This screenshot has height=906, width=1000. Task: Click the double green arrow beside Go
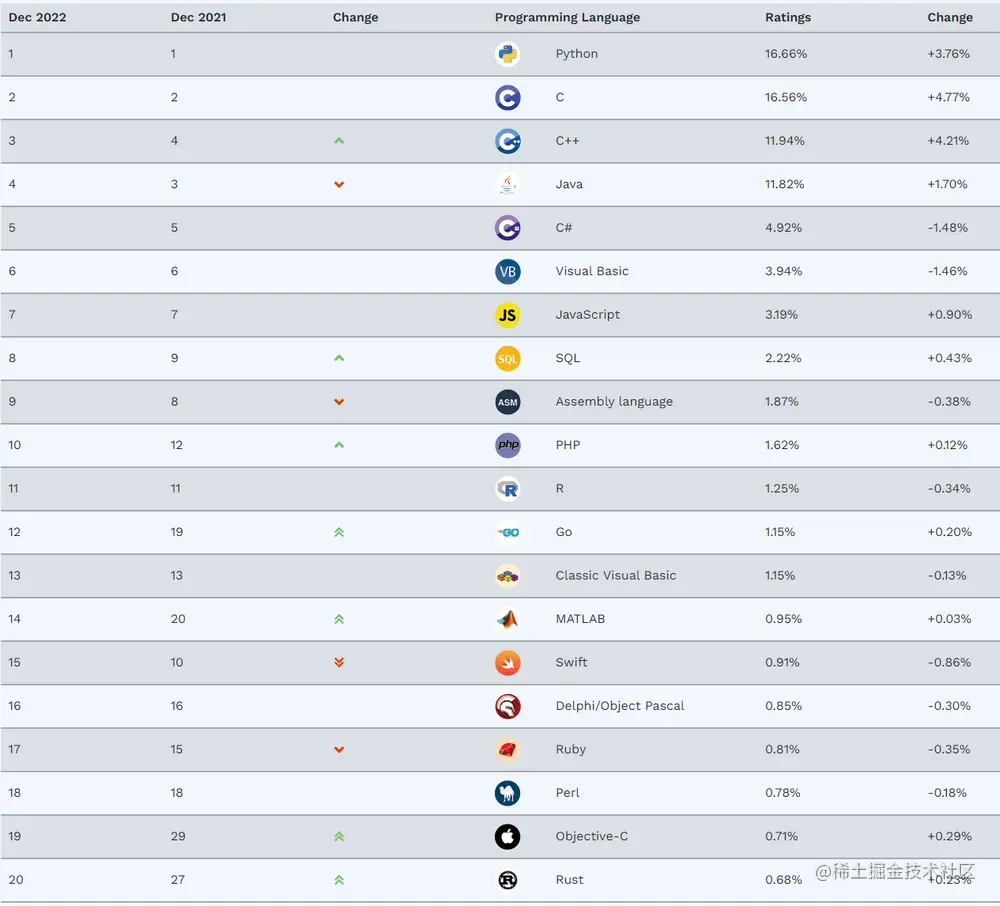[339, 532]
